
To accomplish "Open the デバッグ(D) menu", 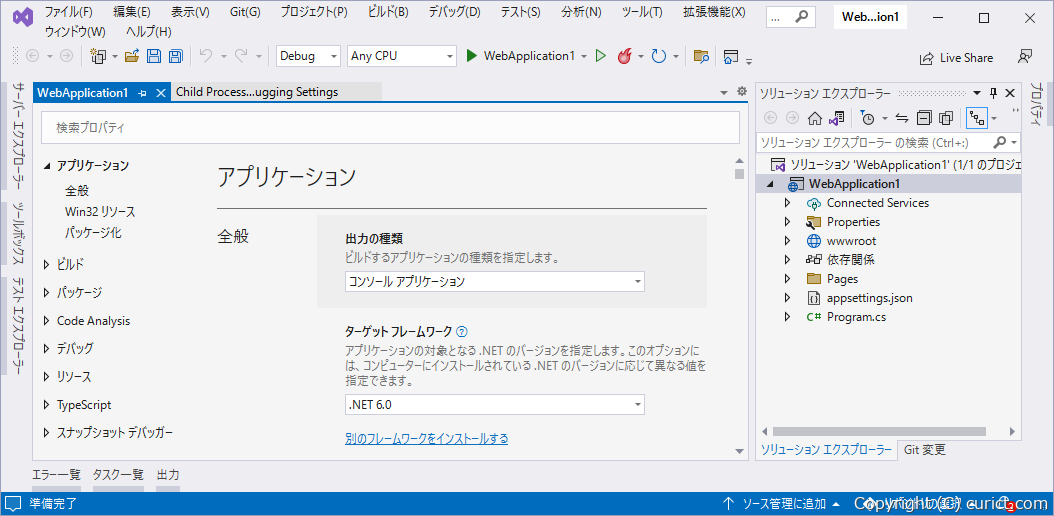I will (x=454, y=12).
